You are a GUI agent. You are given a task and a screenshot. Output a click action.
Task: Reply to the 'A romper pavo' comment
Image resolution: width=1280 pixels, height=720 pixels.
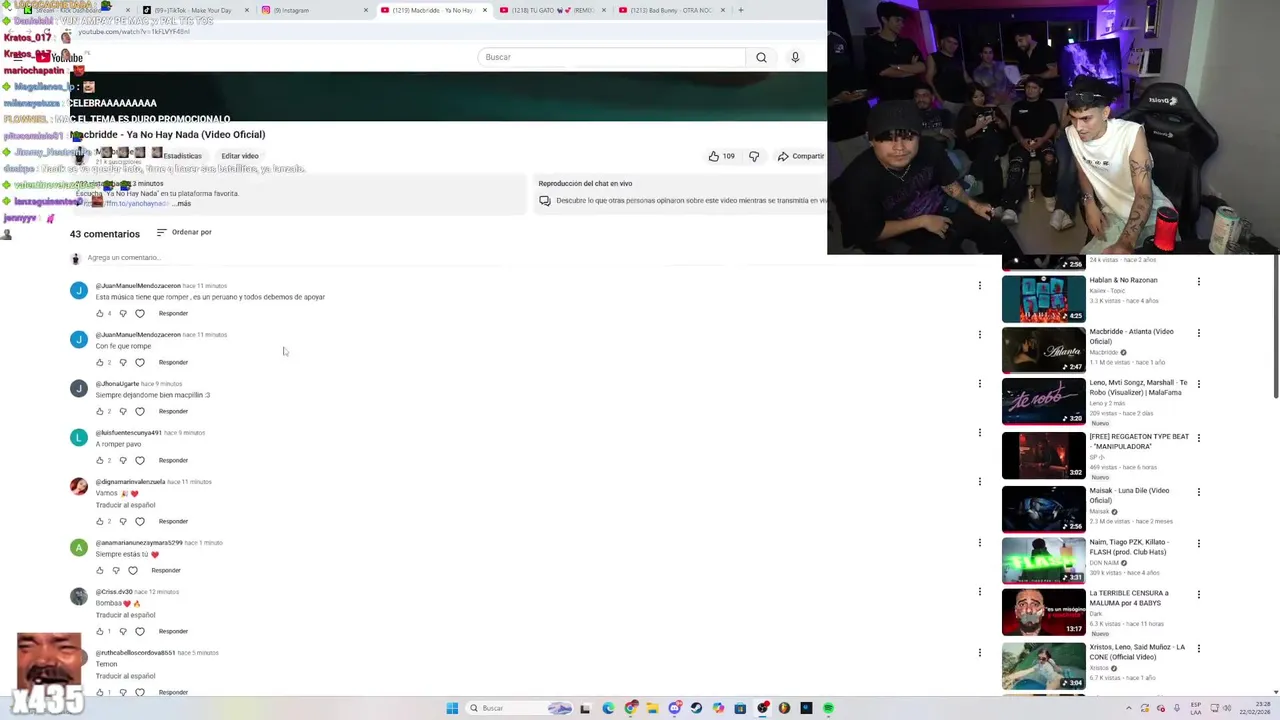pyautogui.click(x=173, y=460)
